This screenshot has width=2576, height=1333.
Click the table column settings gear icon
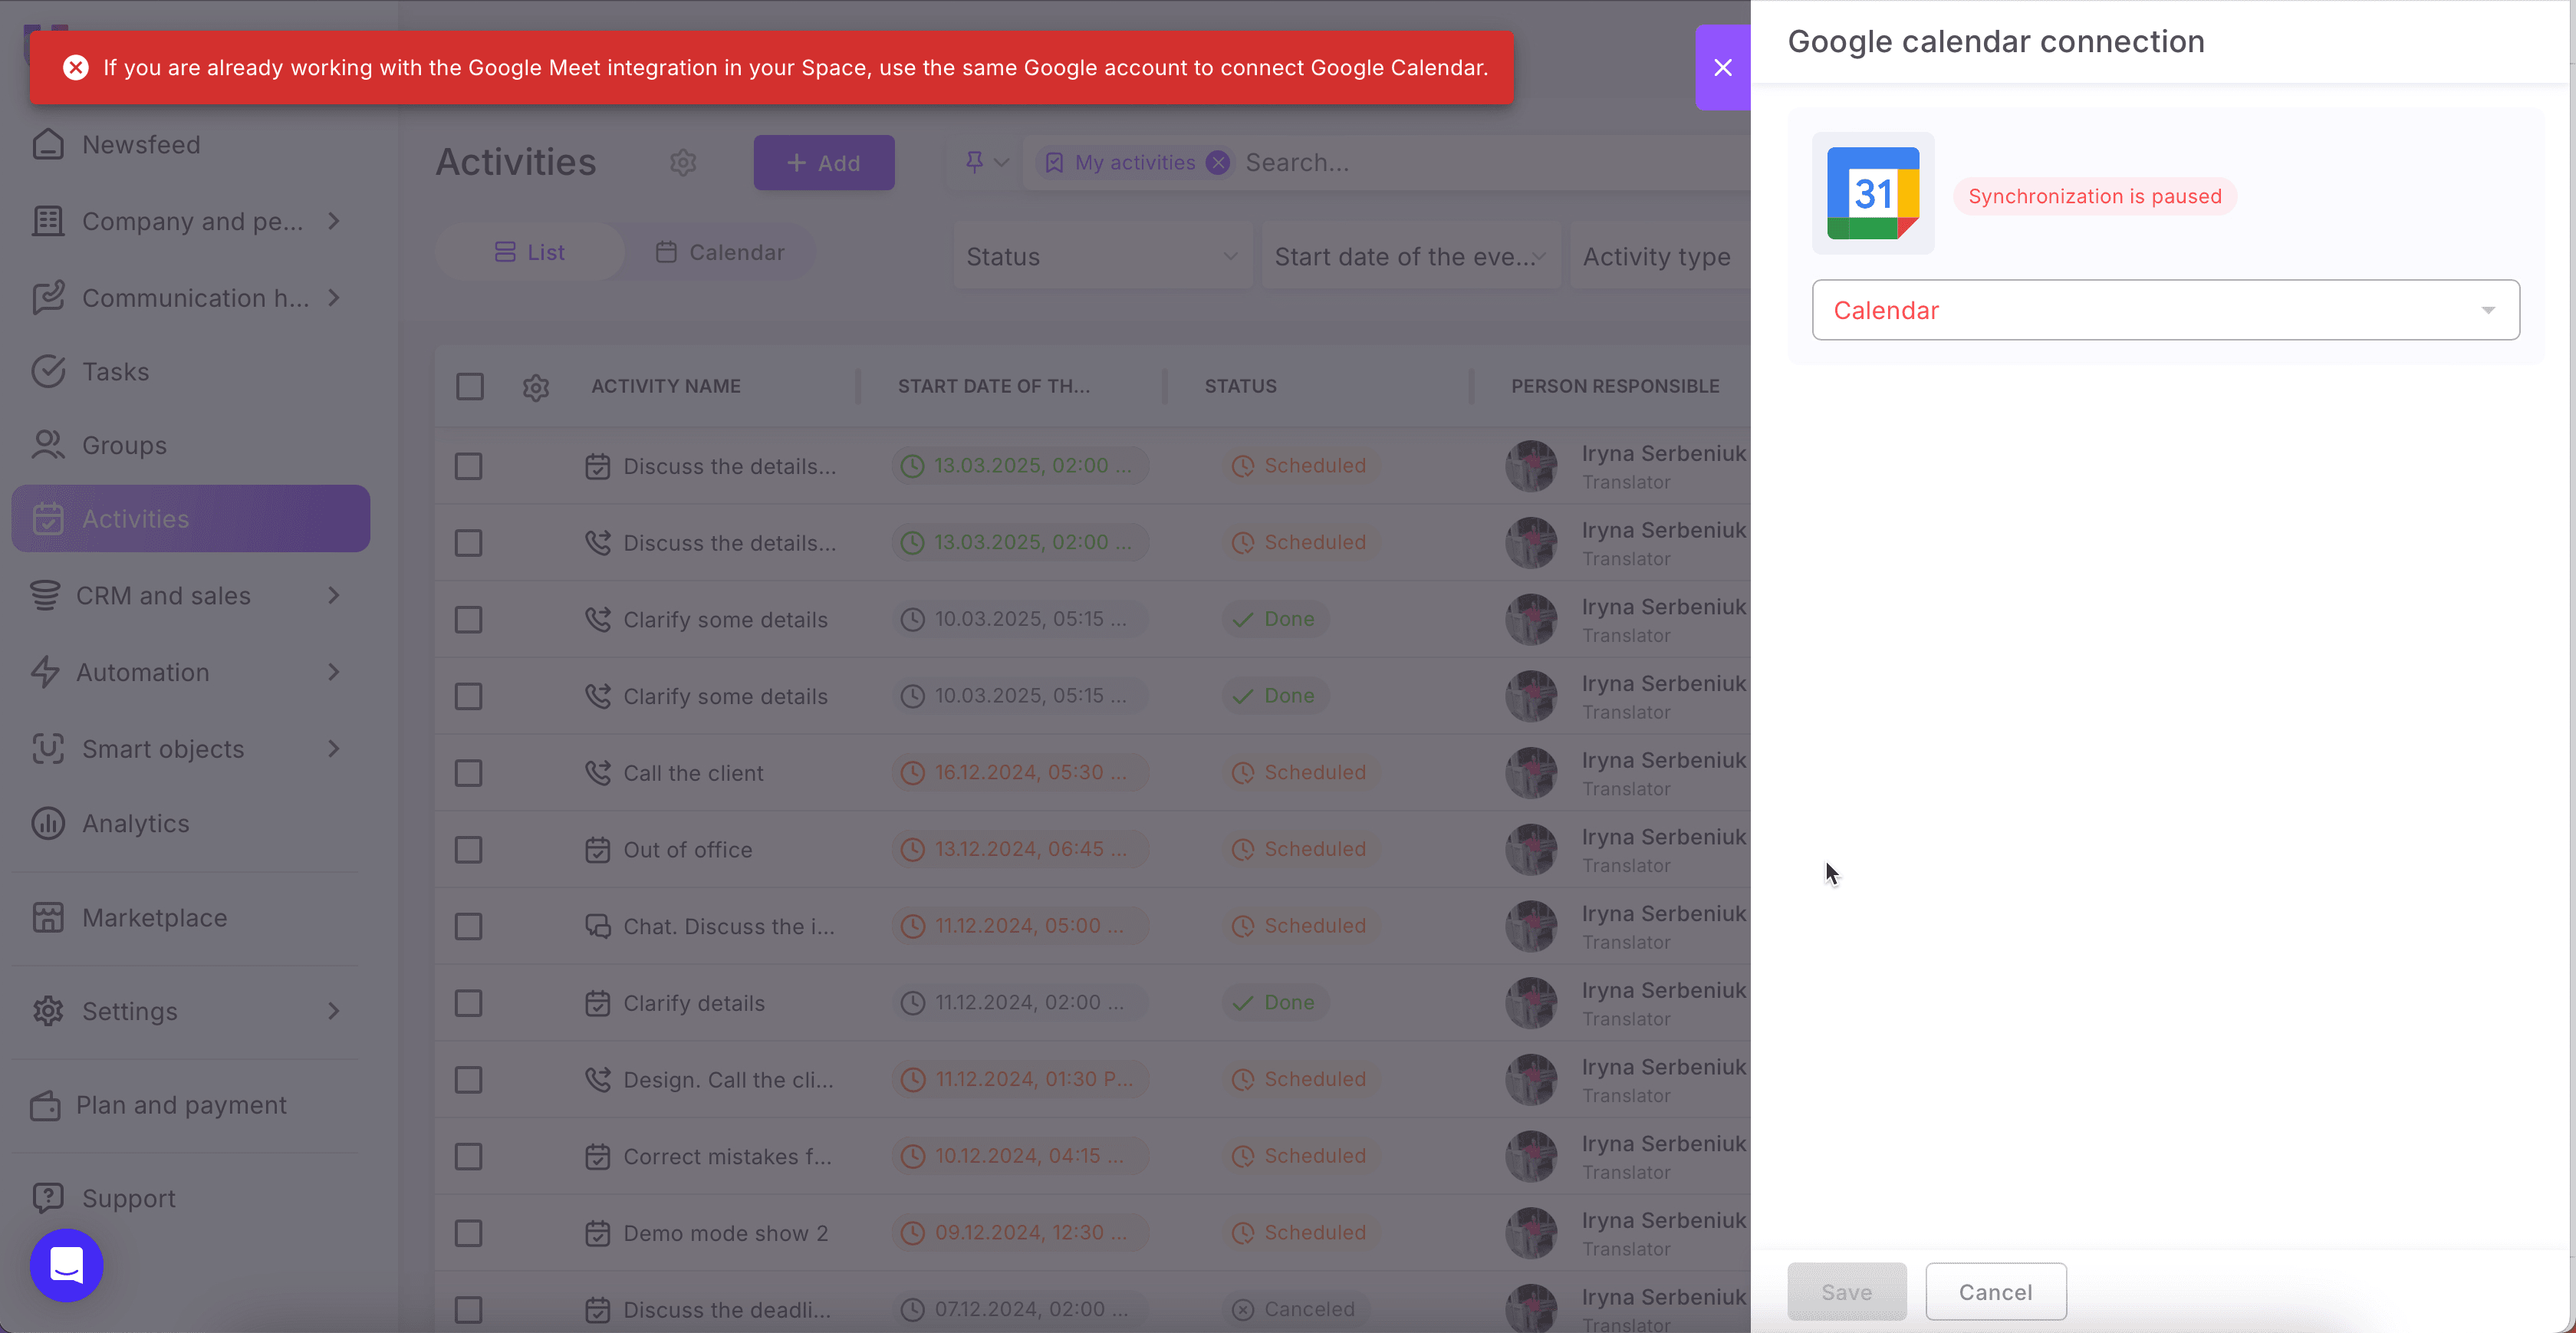click(536, 387)
